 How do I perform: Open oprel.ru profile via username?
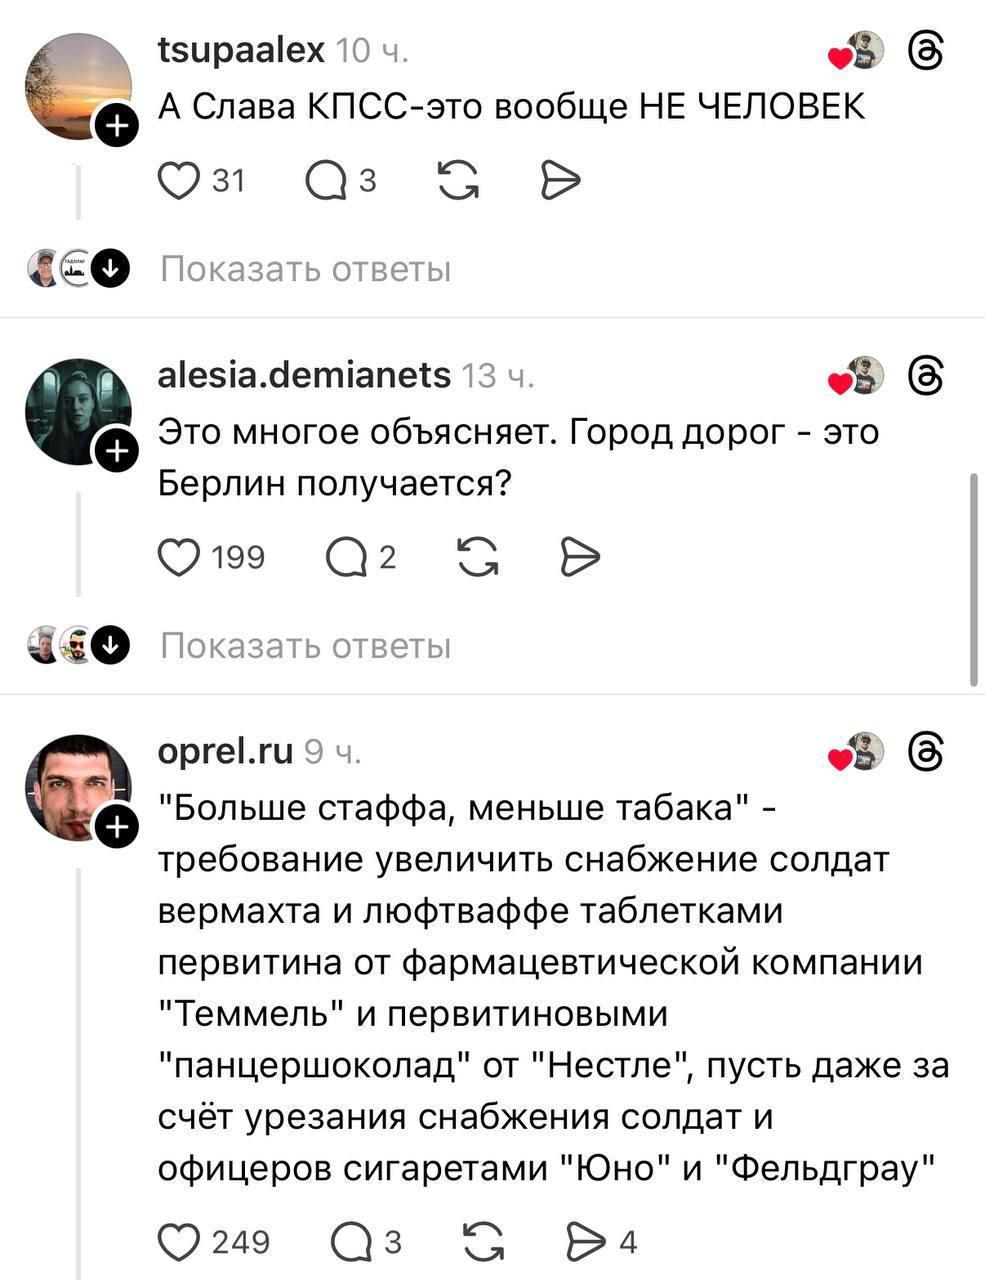pyautogui.click(x=225, y=750)
